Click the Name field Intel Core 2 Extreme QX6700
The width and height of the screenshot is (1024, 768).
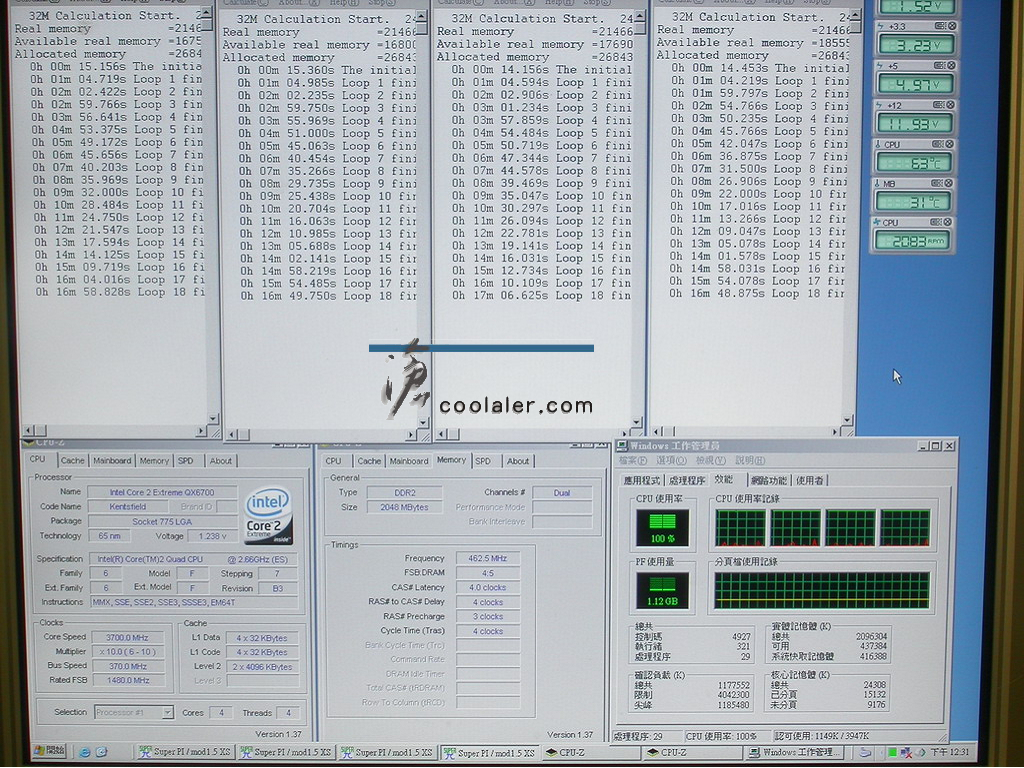click(161, 492)
